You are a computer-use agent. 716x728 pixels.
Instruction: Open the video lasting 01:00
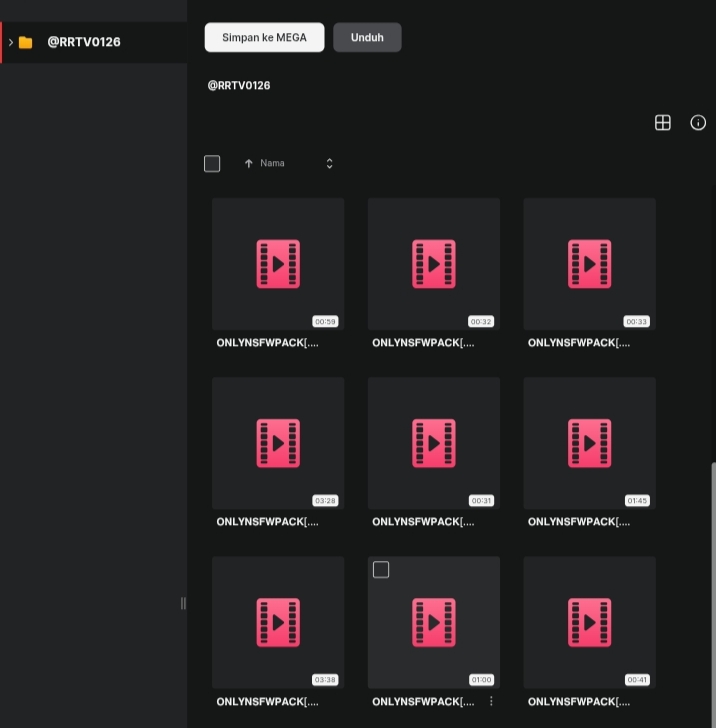coord(434,622)
